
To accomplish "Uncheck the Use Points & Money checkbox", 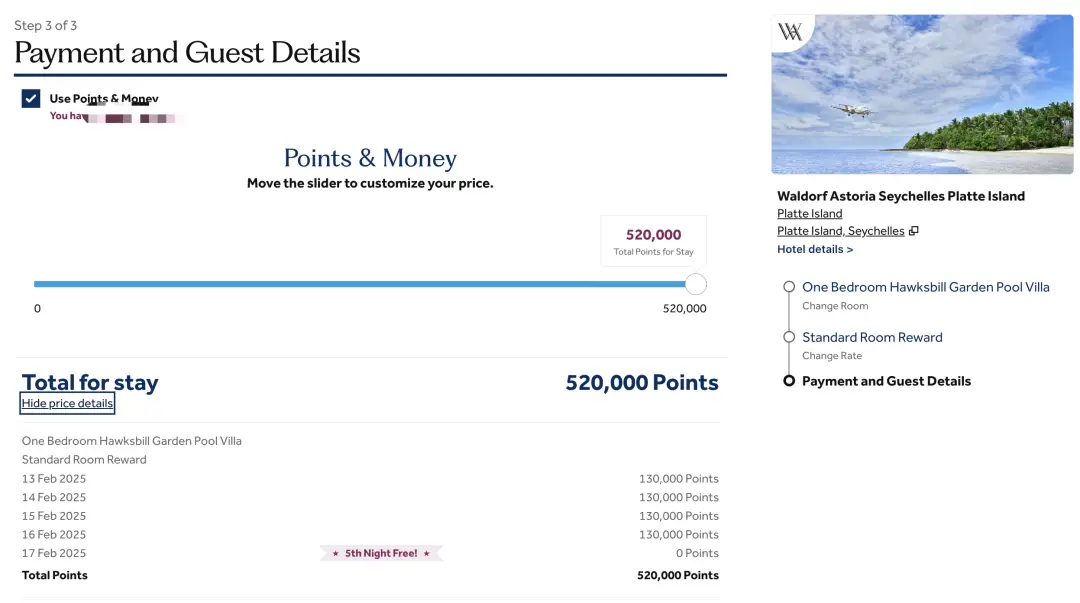I will (31, 98).
